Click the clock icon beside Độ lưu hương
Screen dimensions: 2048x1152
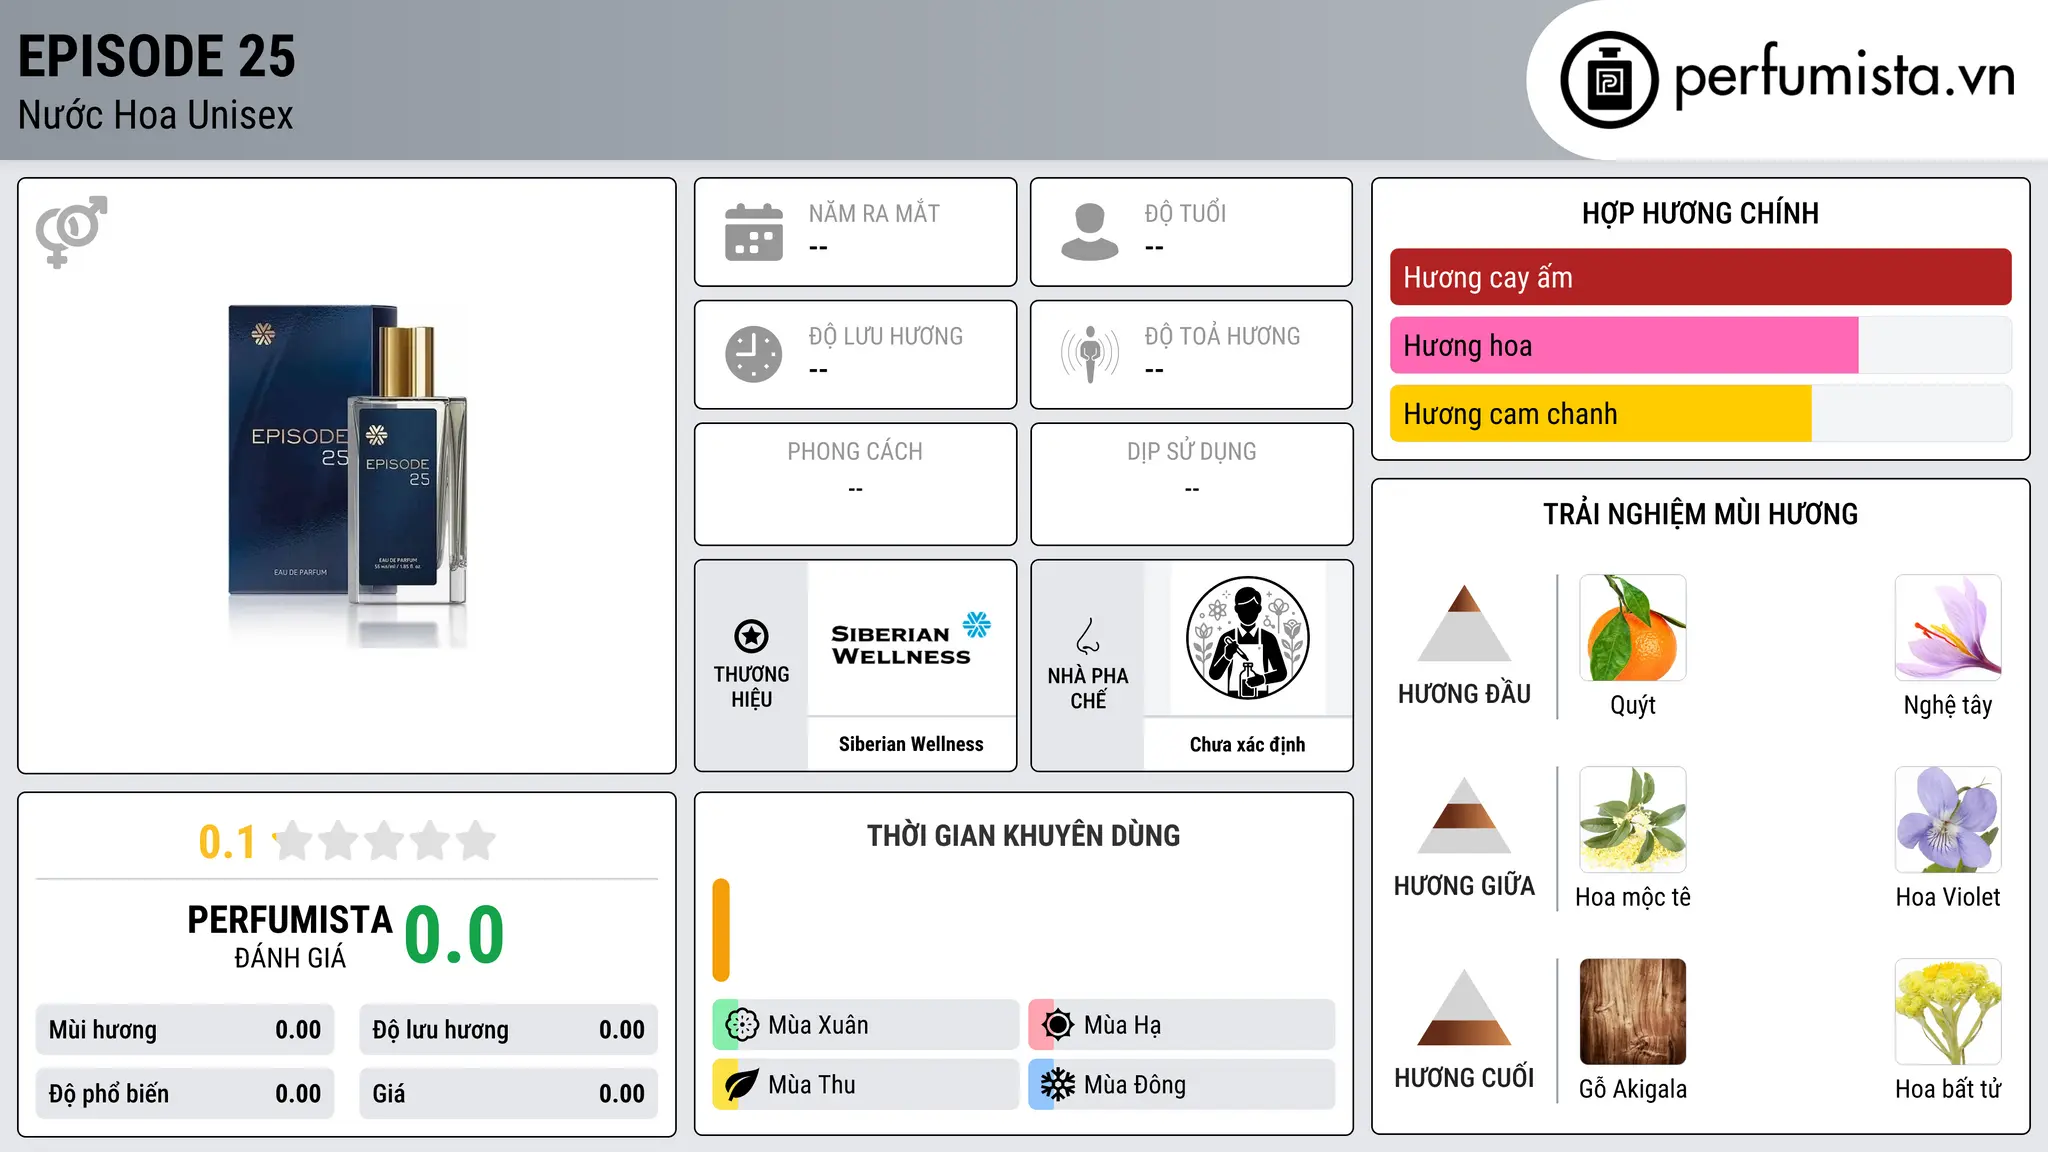coord(754,354)
